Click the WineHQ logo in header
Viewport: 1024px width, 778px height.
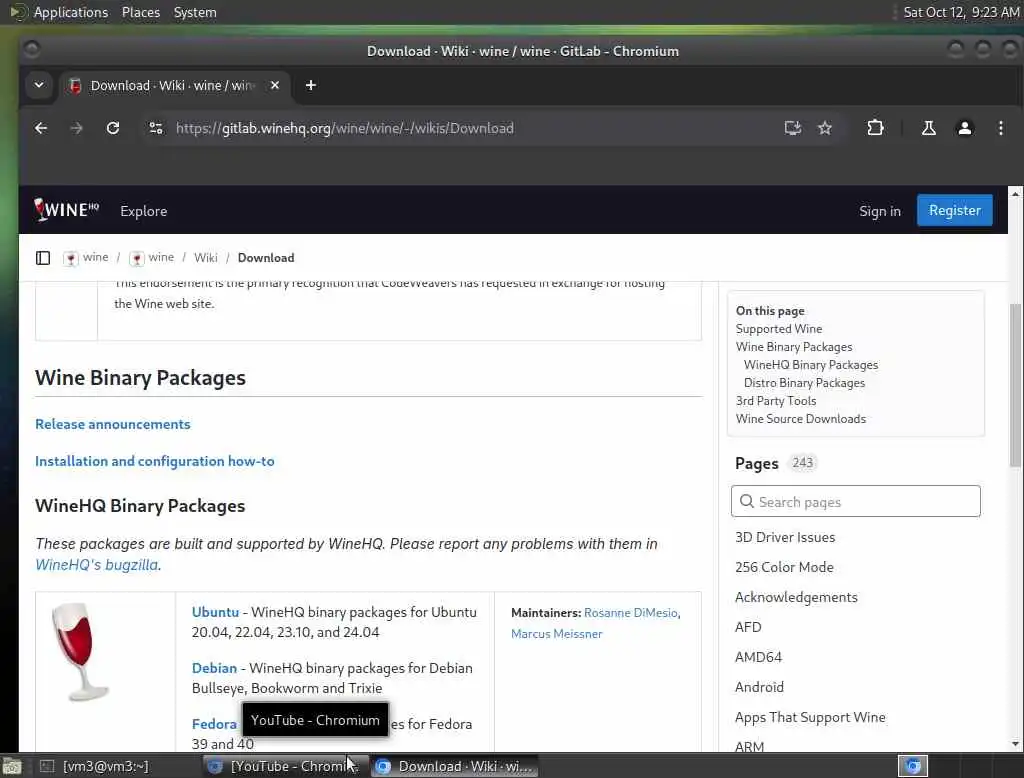click(67, 210)
